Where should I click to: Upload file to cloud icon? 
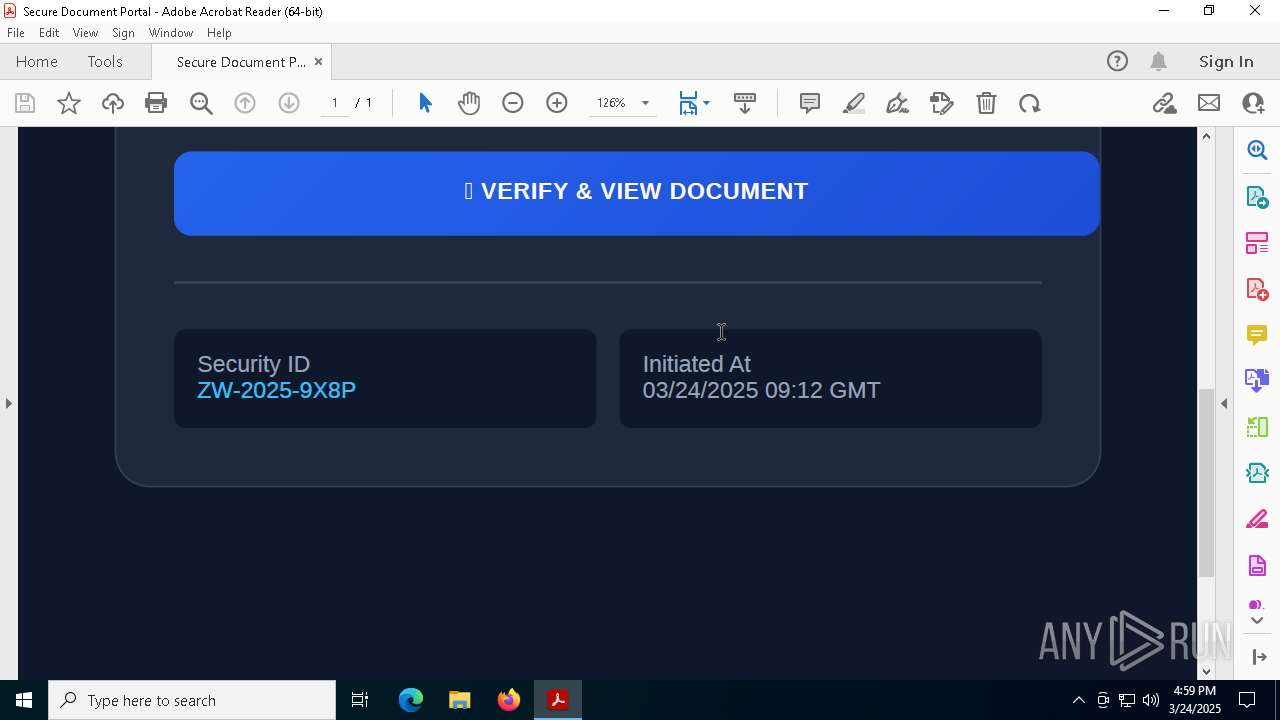click(x=113, y=103)
